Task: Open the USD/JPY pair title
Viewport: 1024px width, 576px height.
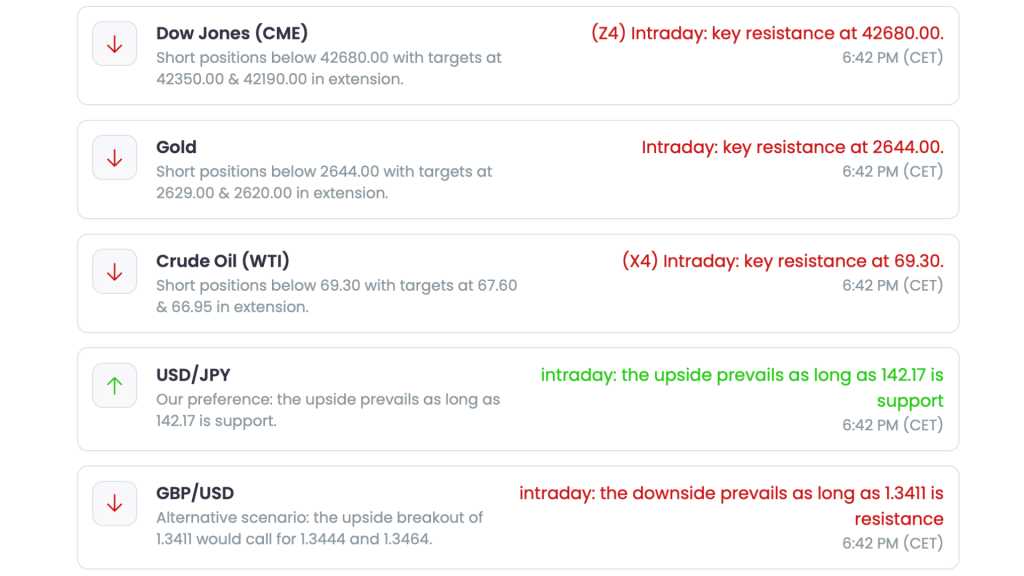Action: (193, 375)
